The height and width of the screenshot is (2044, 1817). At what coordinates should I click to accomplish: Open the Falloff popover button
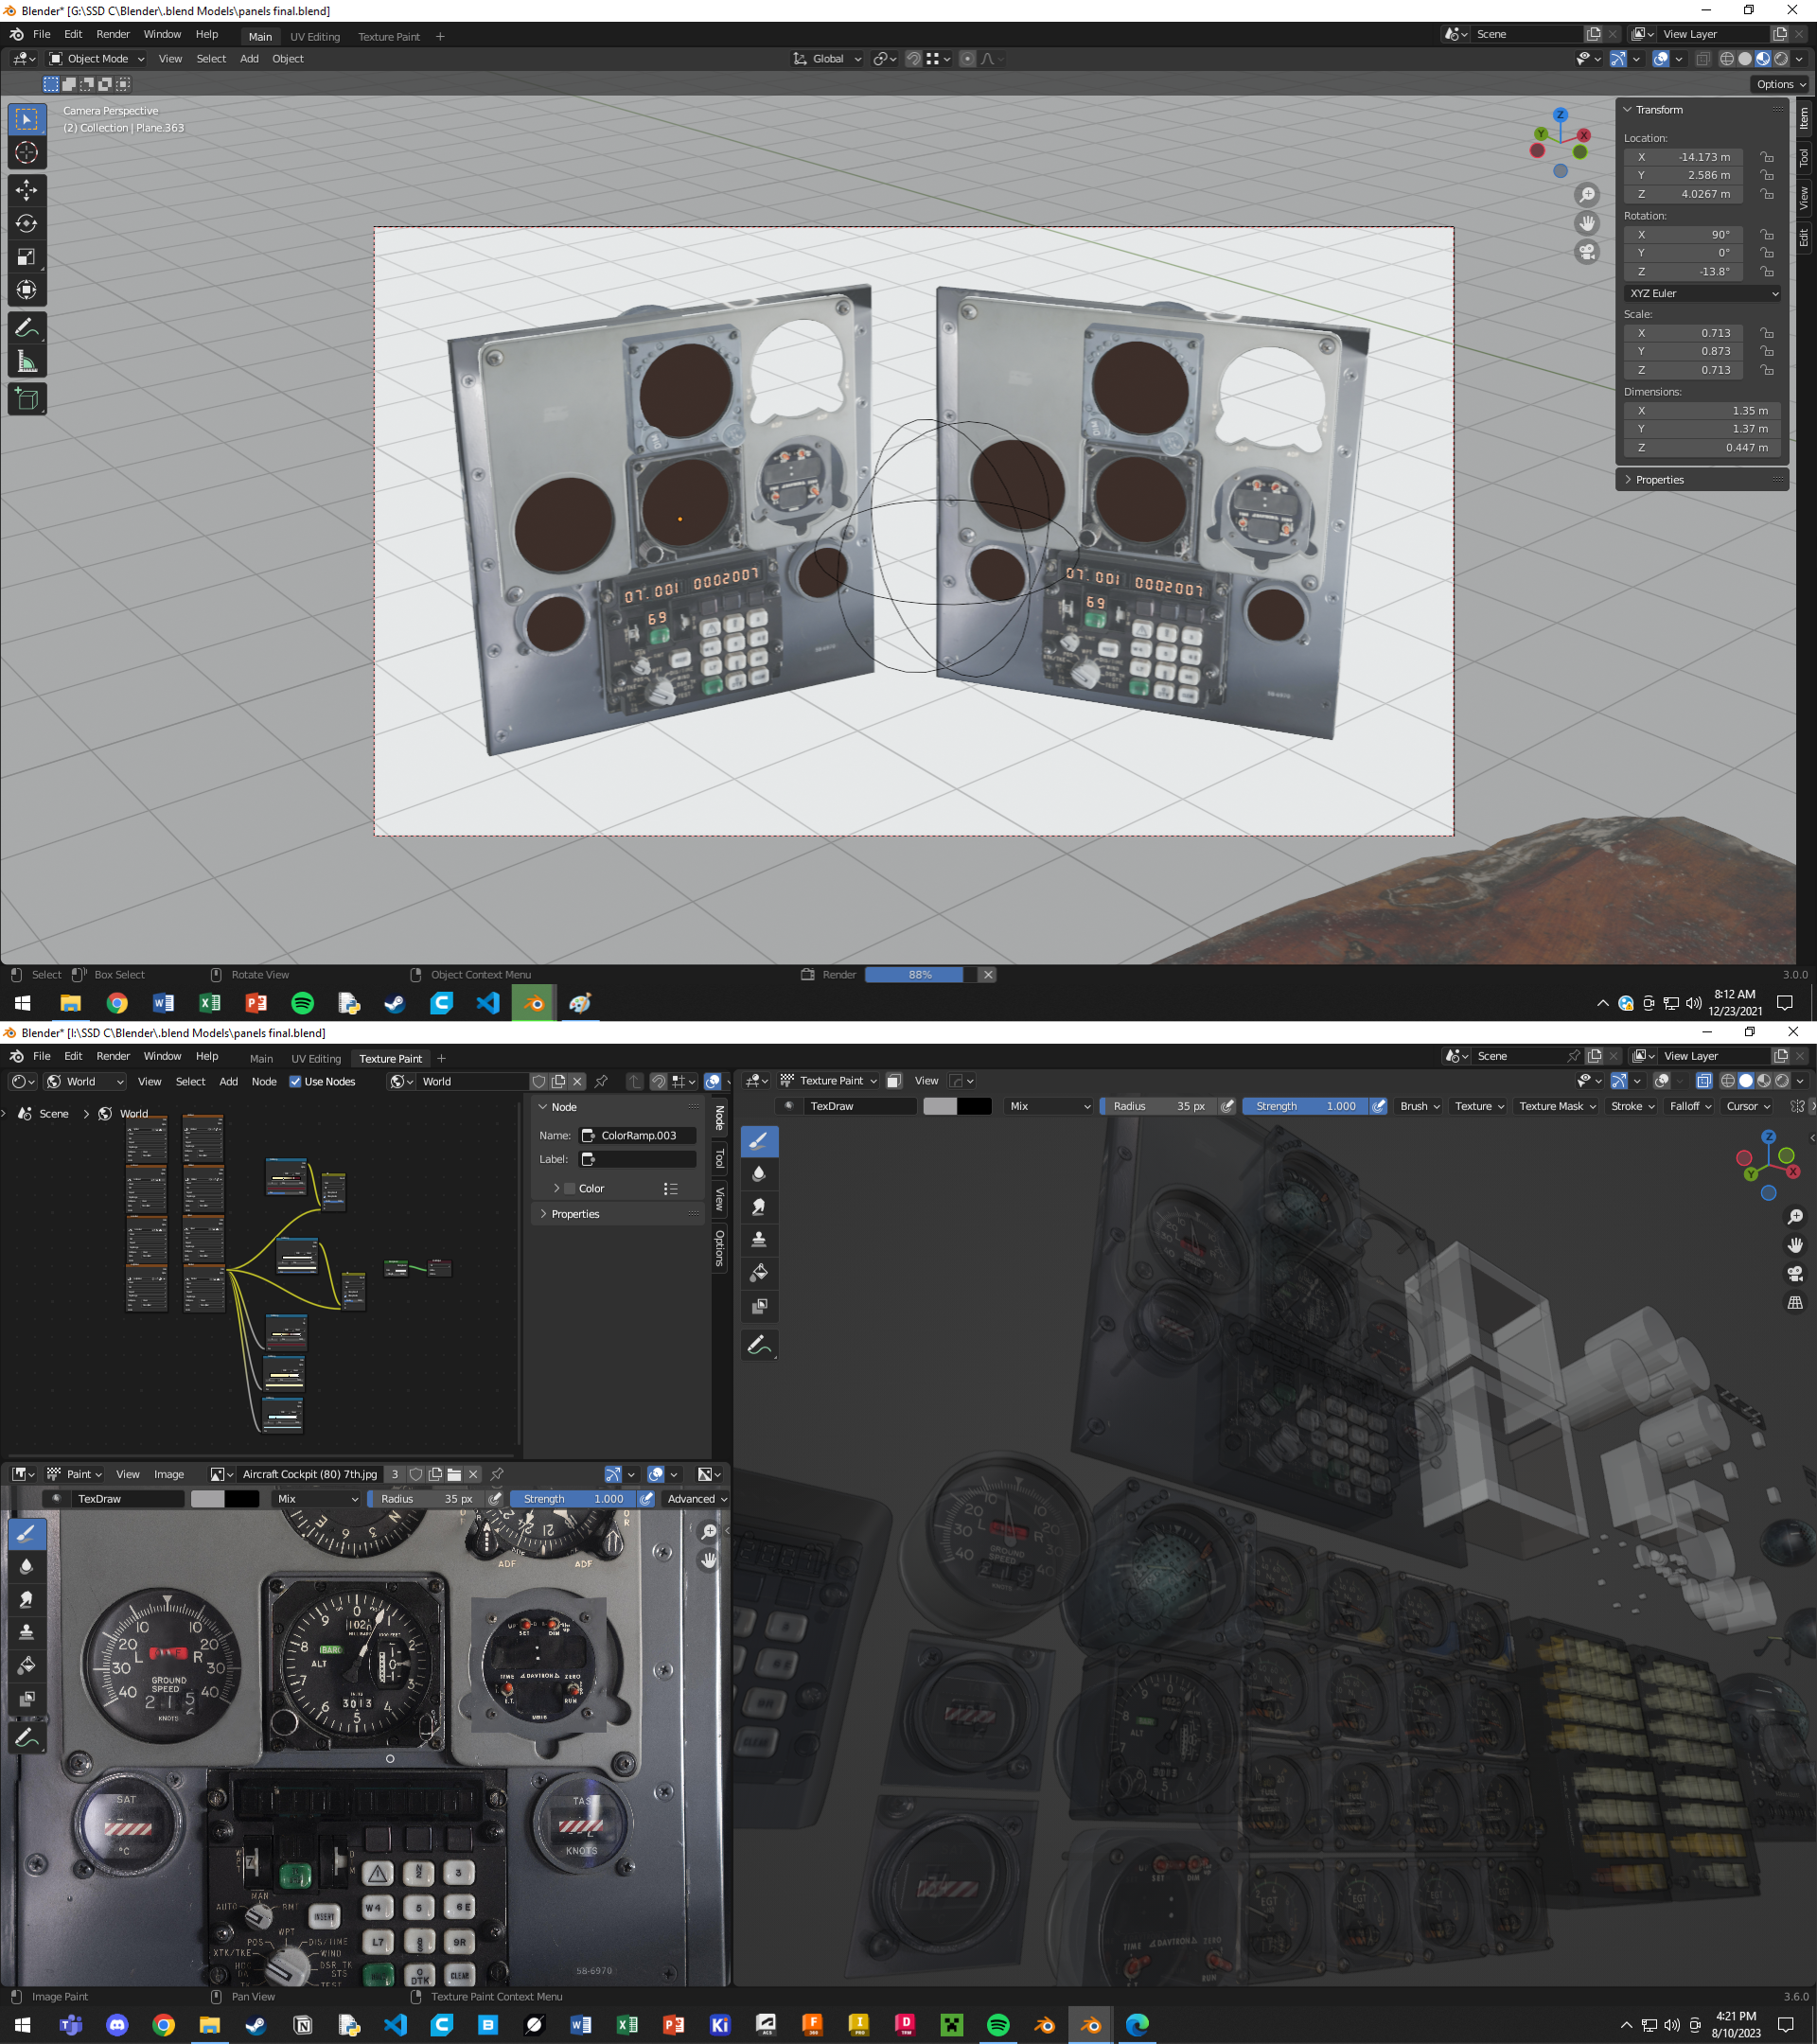(x=1690, y=1106)
